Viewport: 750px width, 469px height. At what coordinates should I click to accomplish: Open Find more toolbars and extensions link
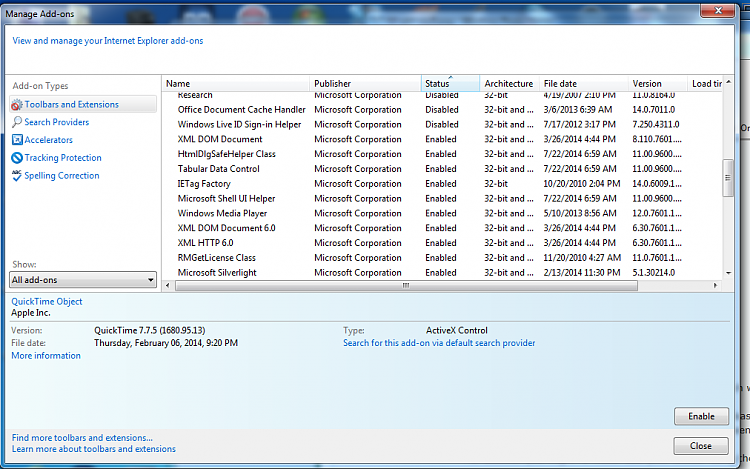pos(82,437)
